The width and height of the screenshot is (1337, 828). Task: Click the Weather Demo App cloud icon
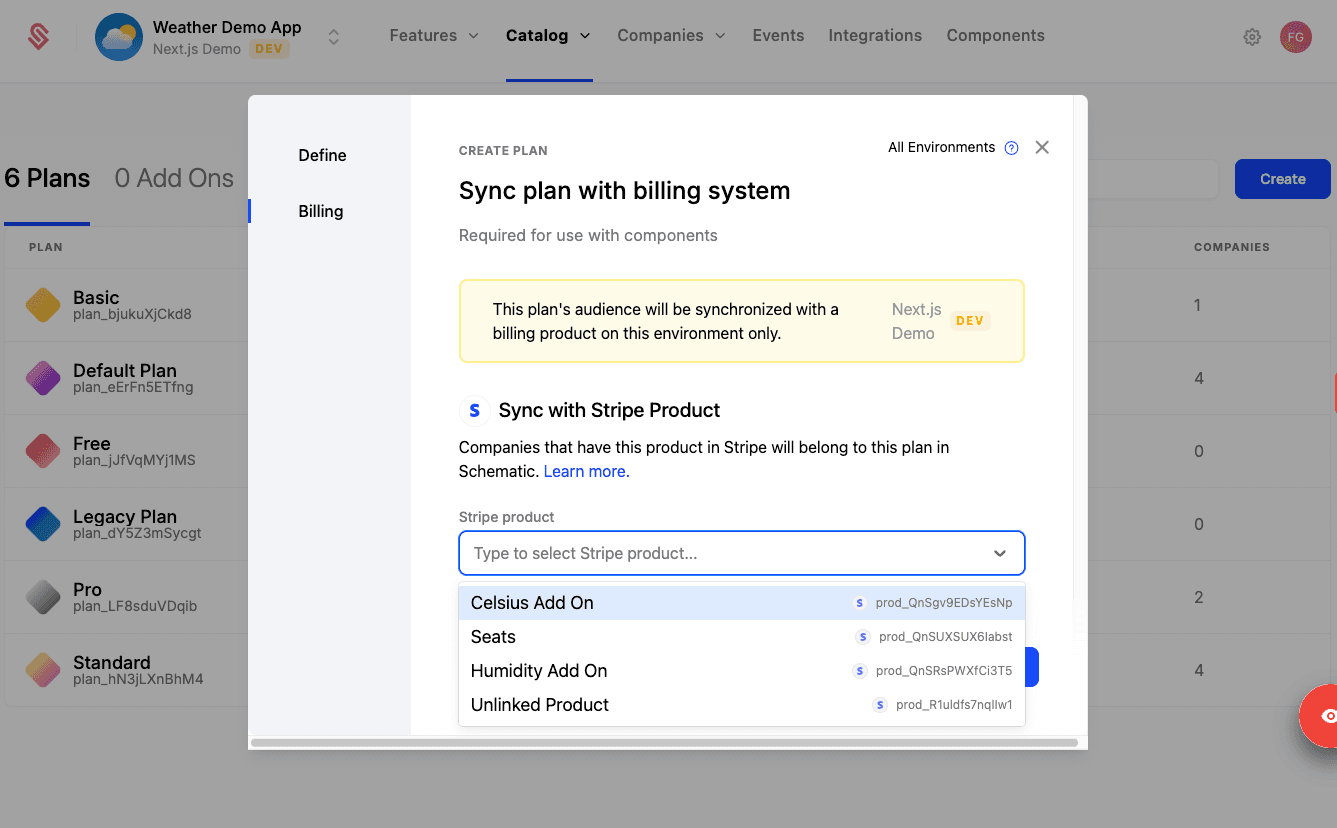click(x=119, y=37)
